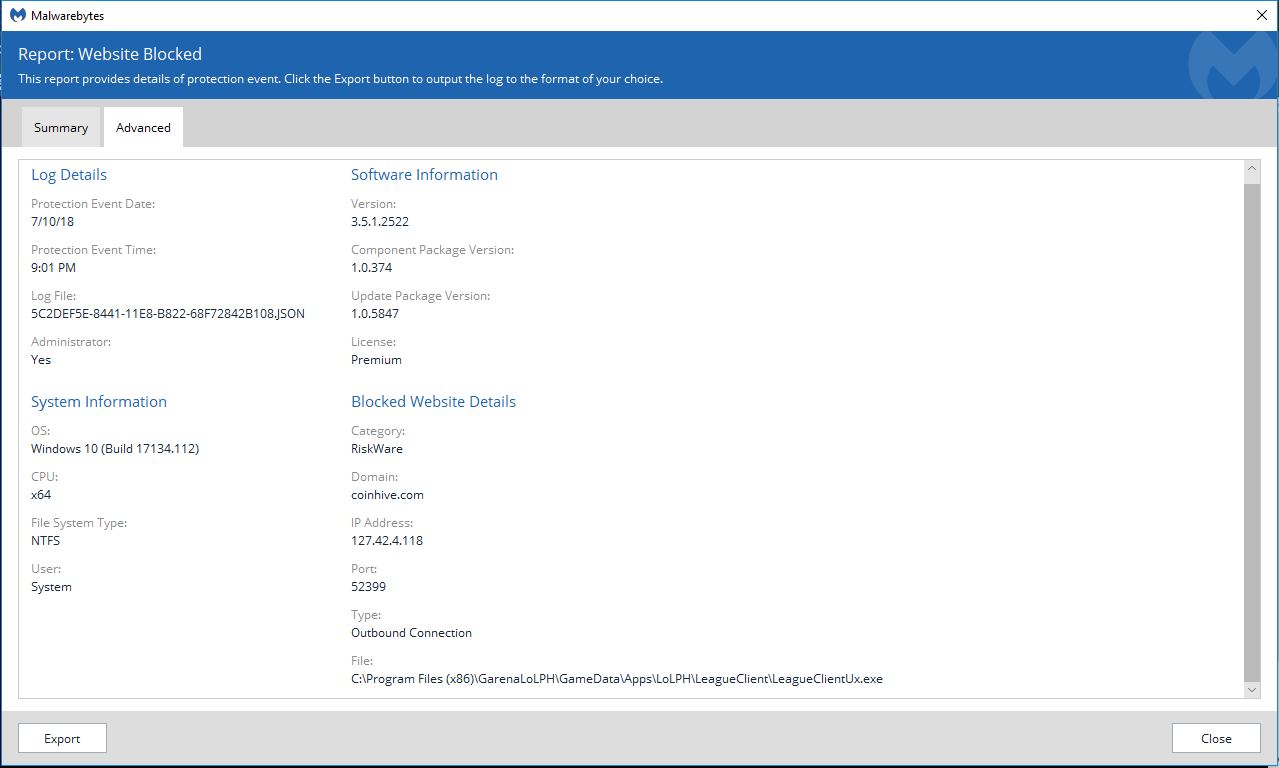Export the report log

62,739
